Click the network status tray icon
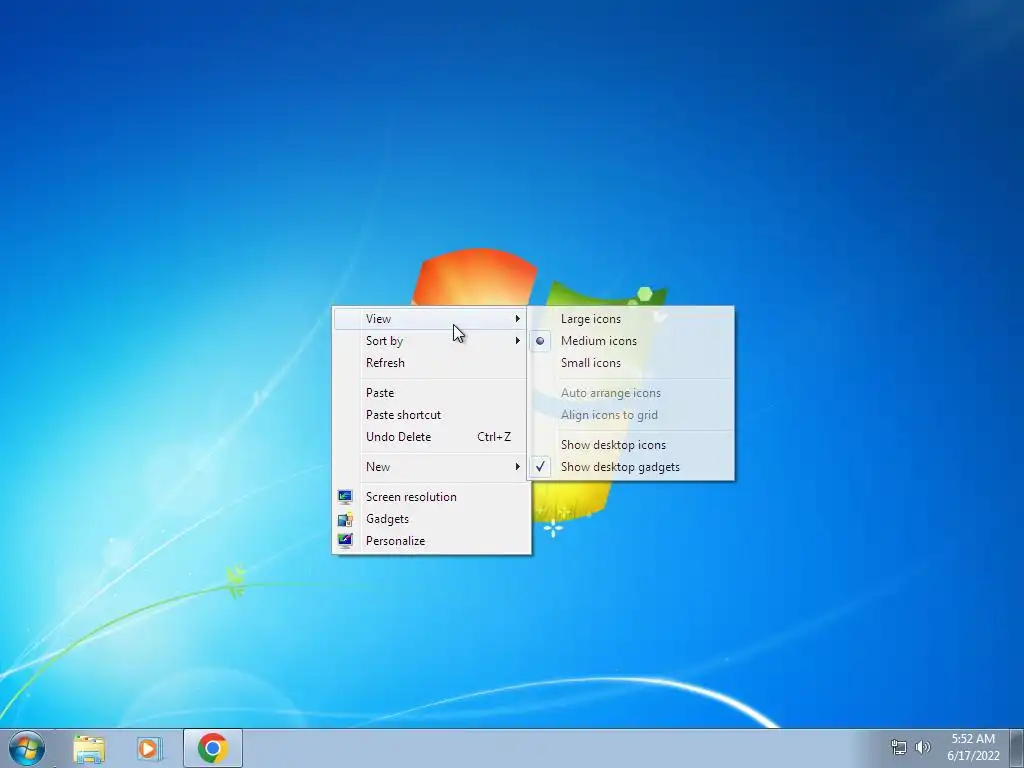Screen dimensions: 1024x768 pos(899,746)
